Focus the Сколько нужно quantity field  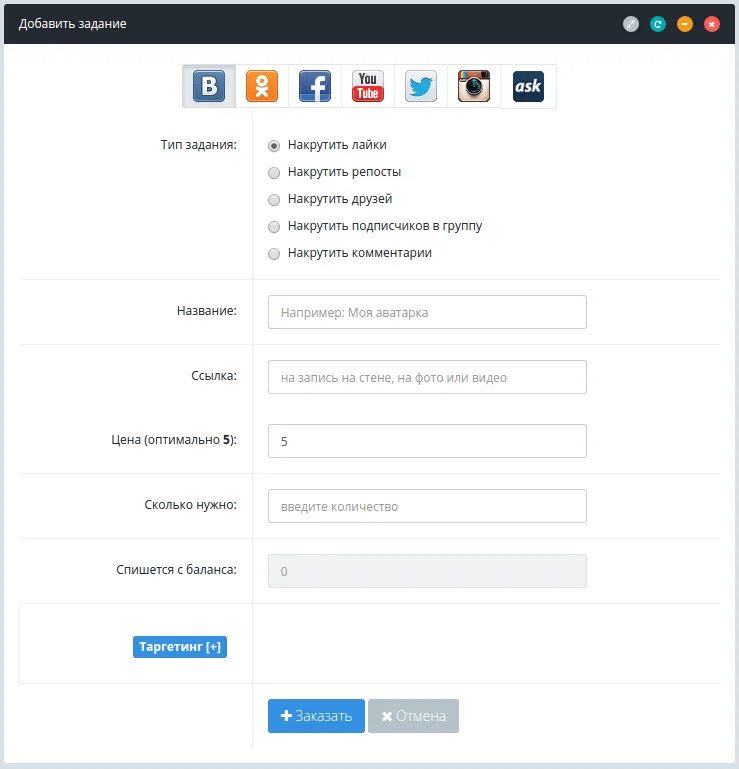point(427,506)
